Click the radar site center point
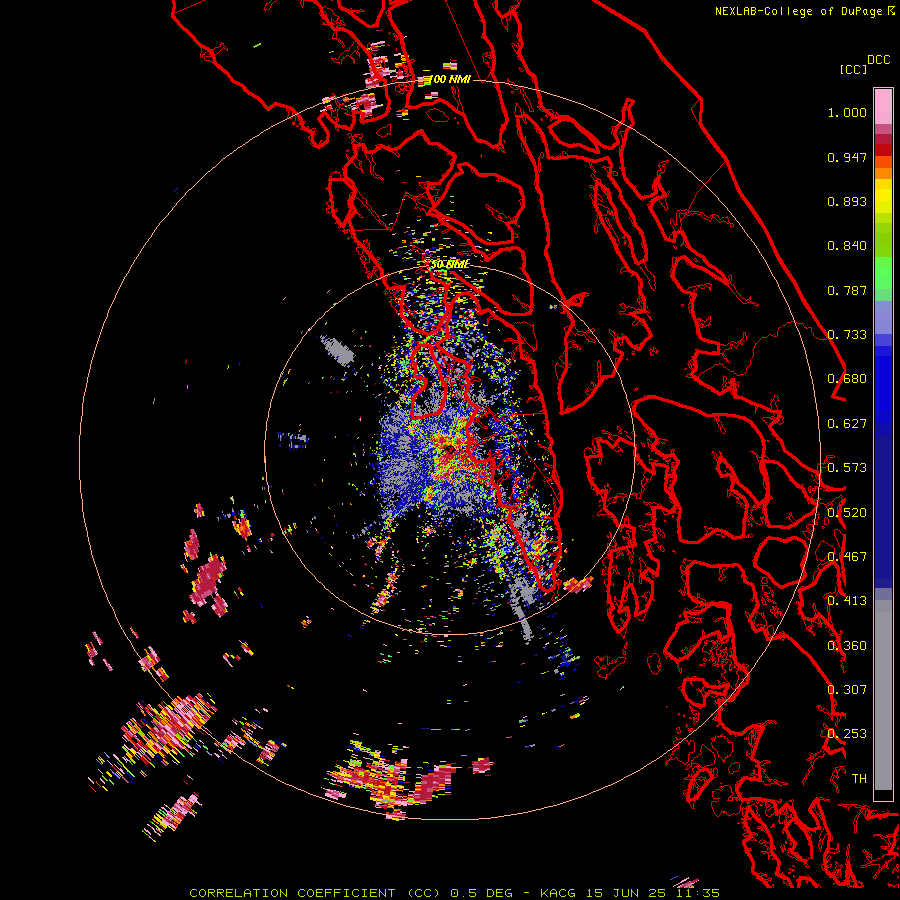 [450, 449]
